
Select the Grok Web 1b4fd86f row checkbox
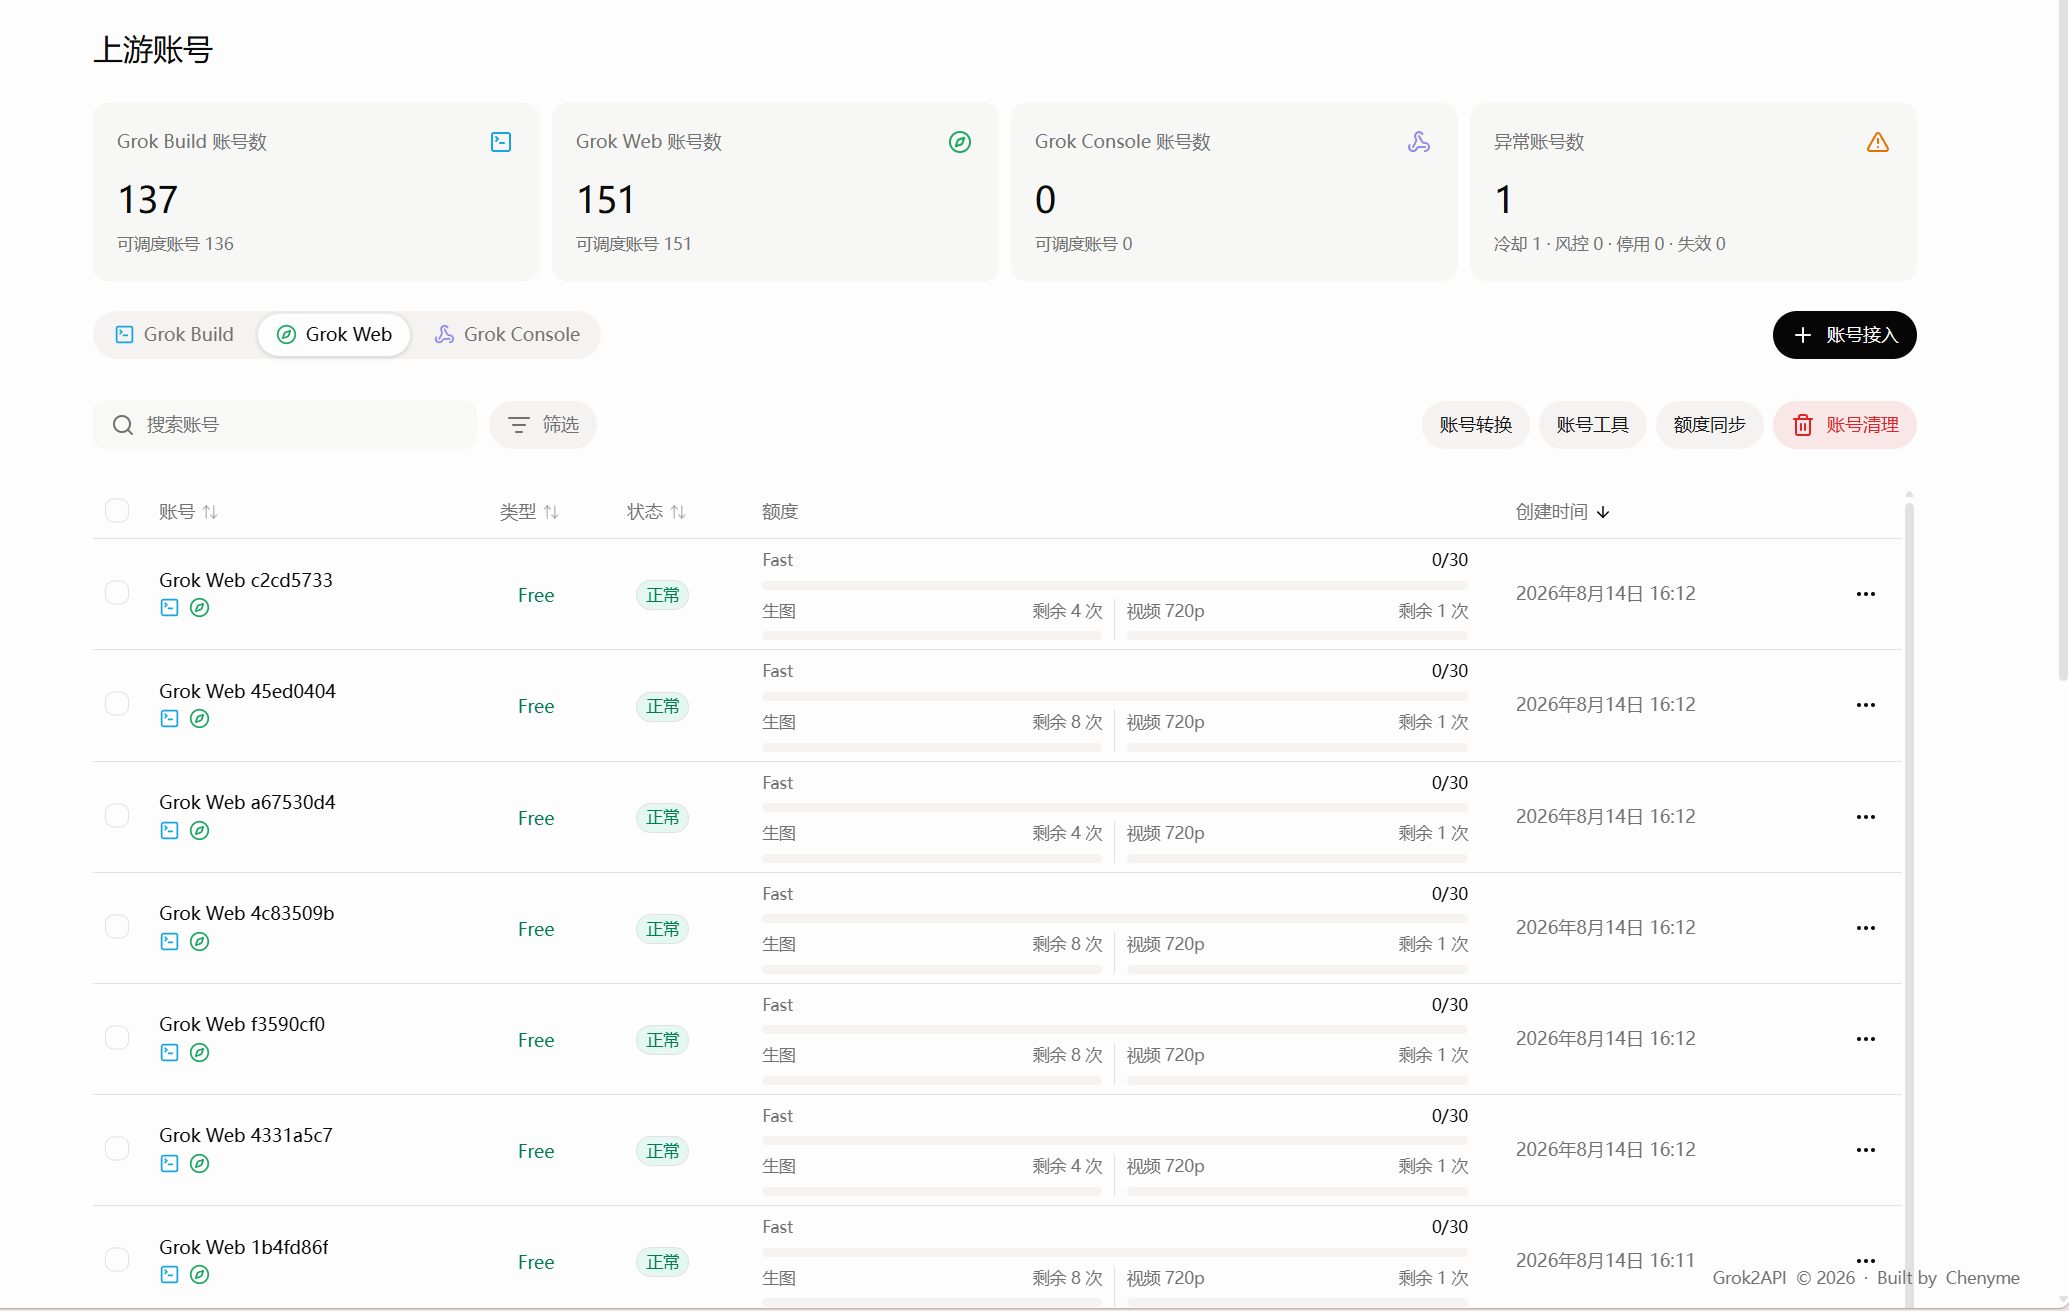tap(117, 1260)
